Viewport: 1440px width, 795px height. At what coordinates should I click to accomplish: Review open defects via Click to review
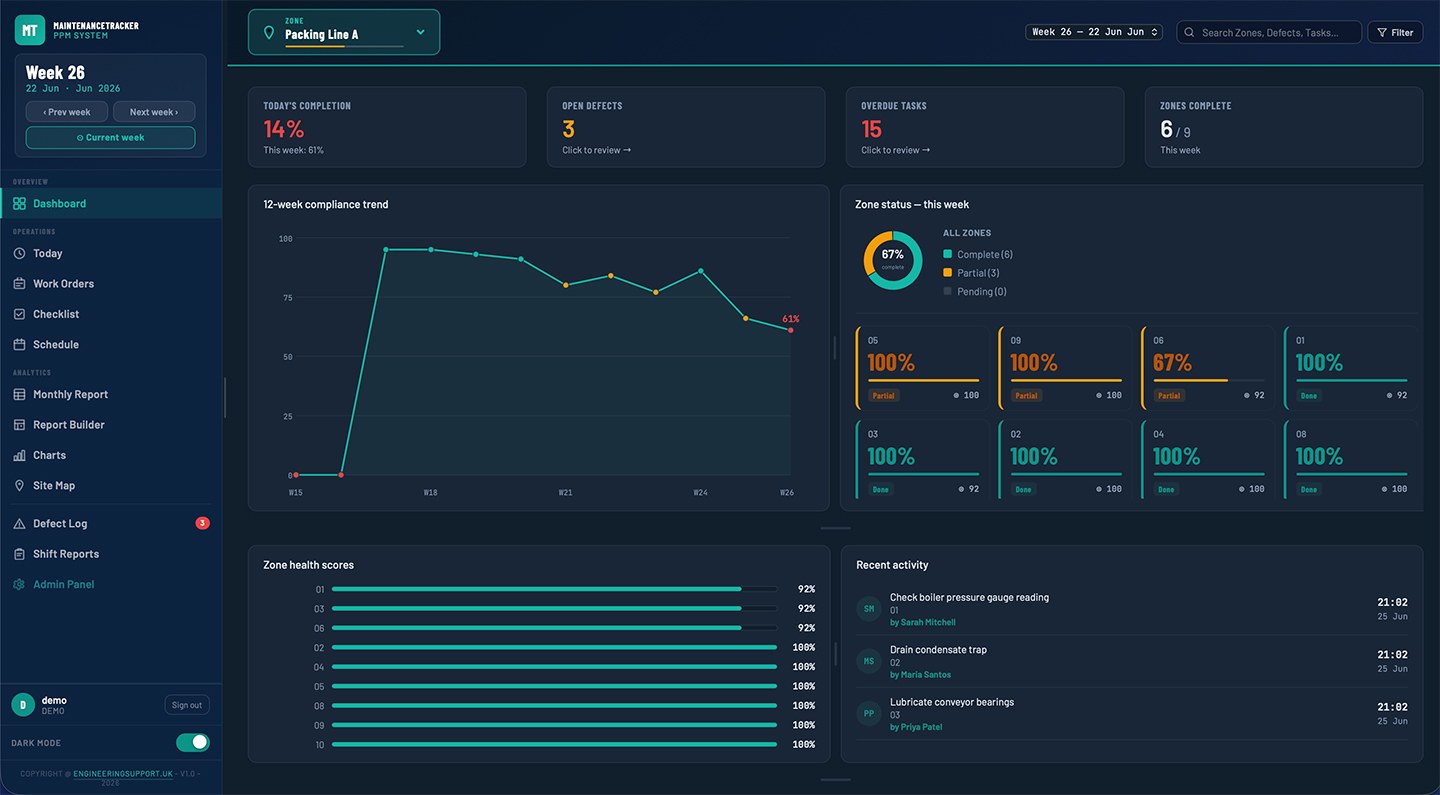coord(597,151)
